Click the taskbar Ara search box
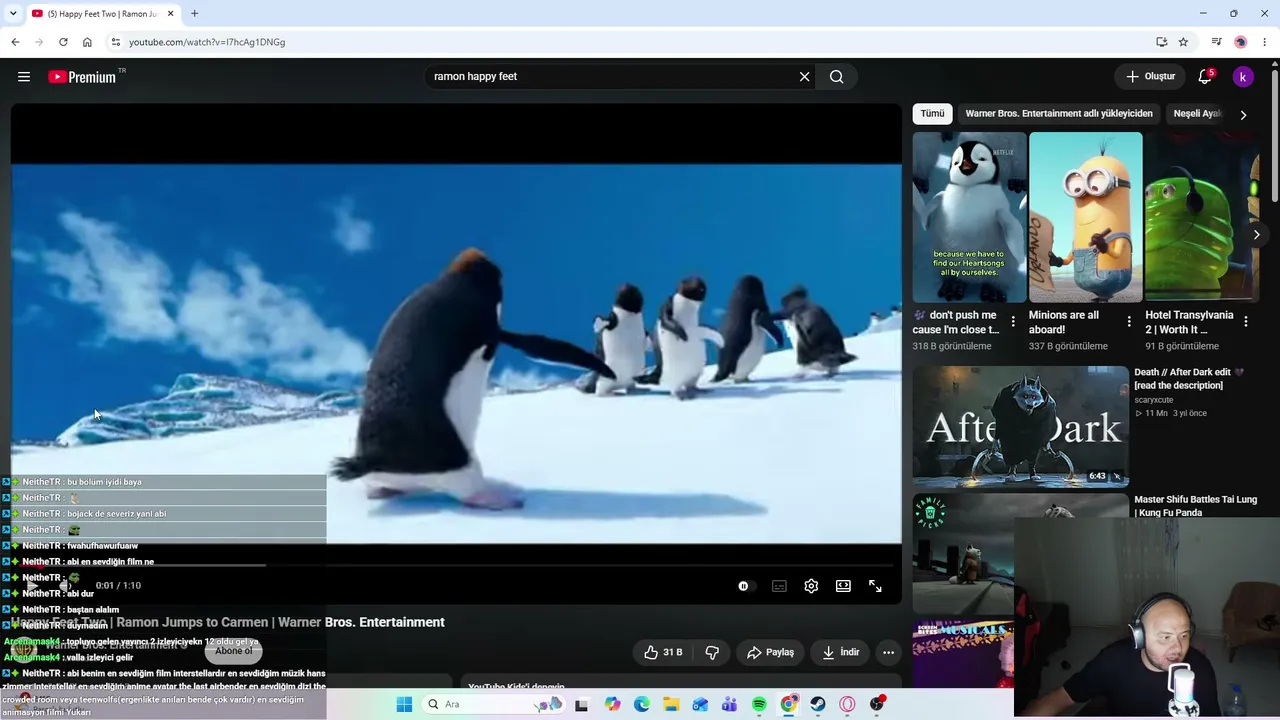 tap(492, 704)
